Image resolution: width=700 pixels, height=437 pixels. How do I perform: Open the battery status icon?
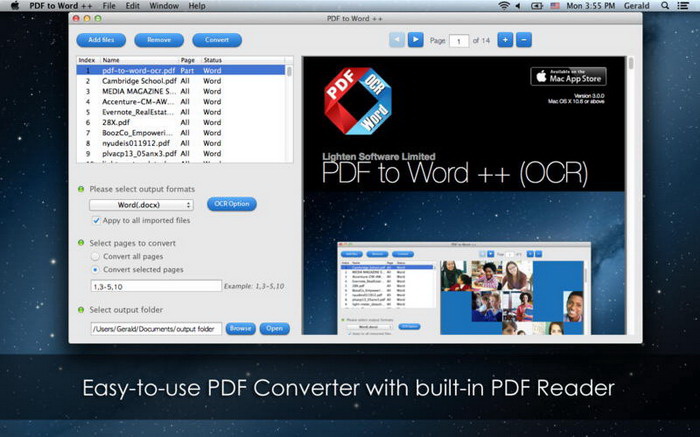536,6
